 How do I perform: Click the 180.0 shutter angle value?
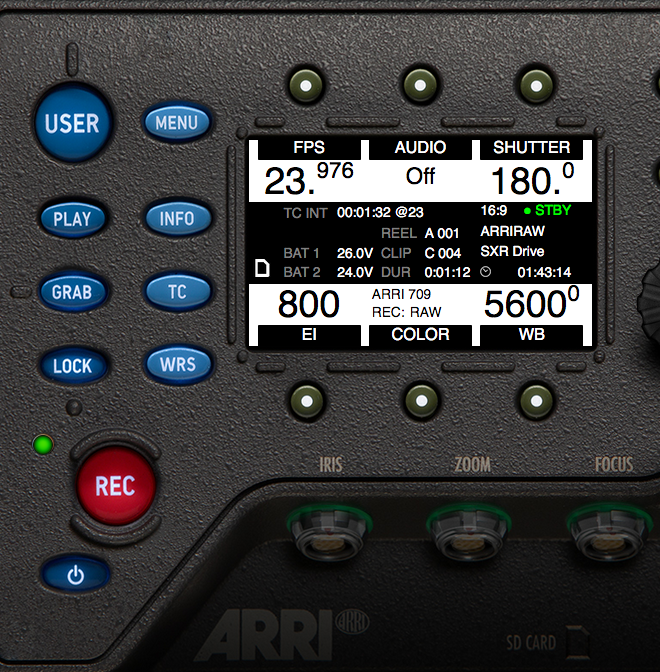click(x=532, y=179)
